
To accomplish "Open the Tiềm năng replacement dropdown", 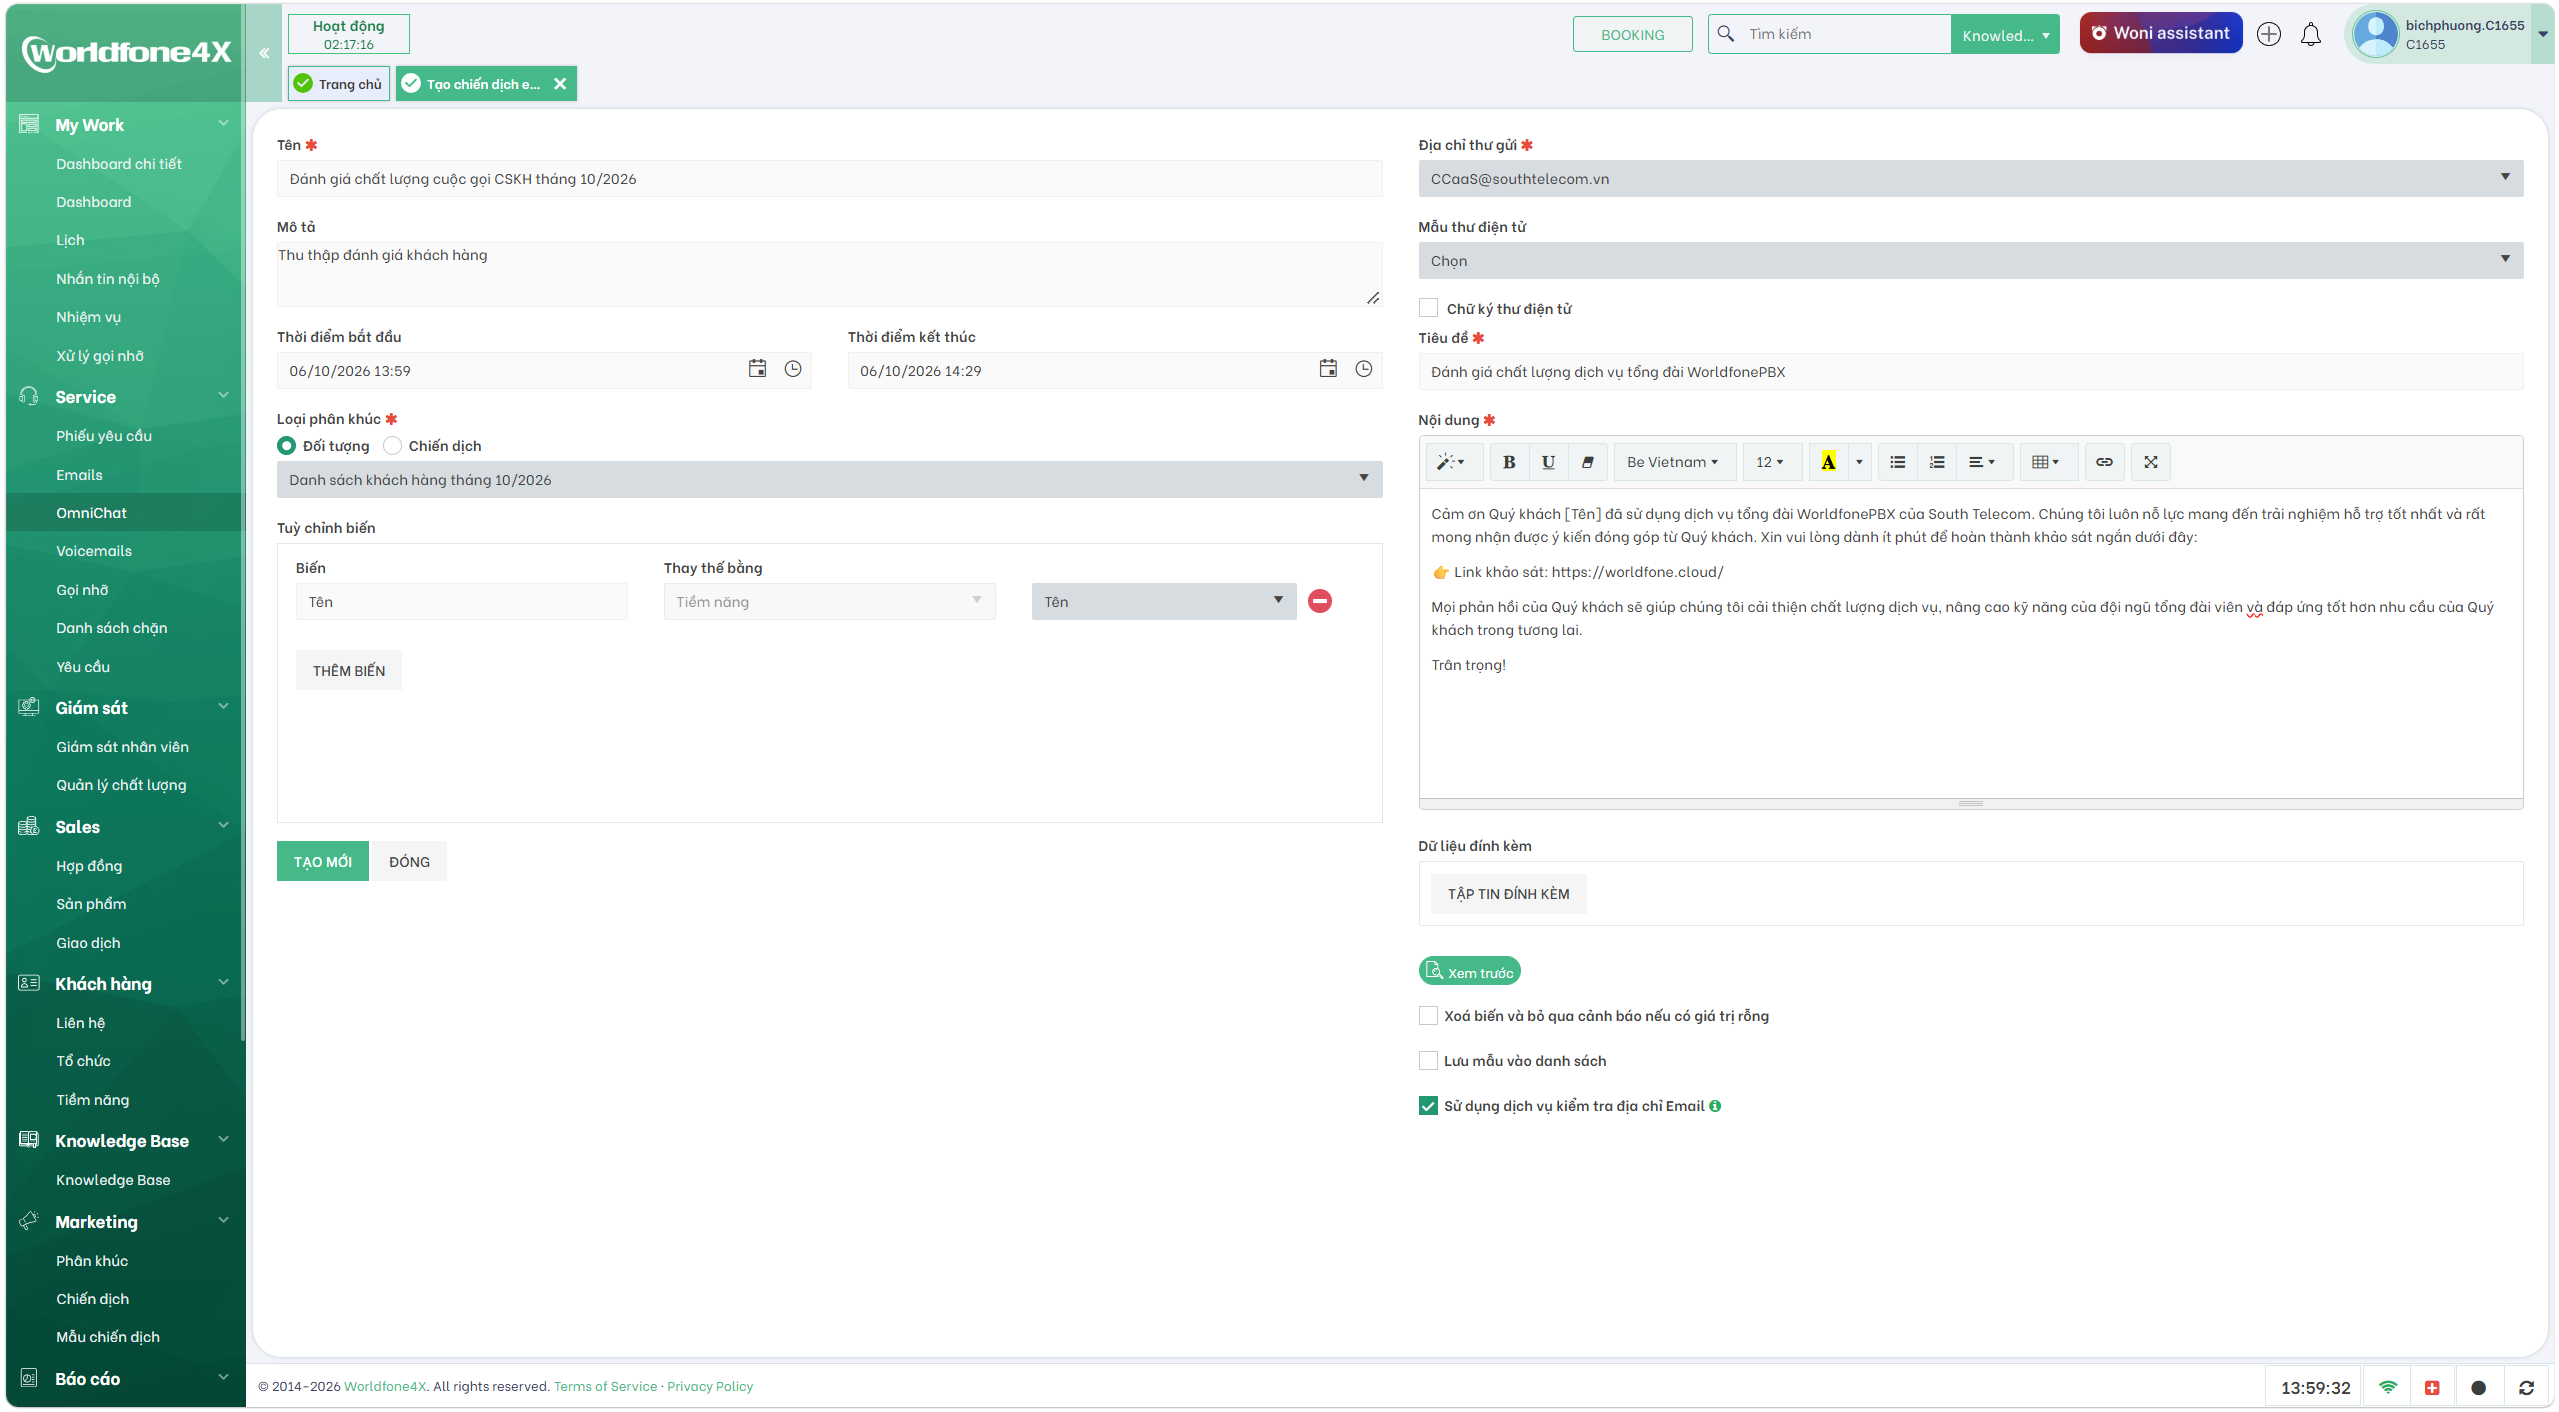I will 829,602.
